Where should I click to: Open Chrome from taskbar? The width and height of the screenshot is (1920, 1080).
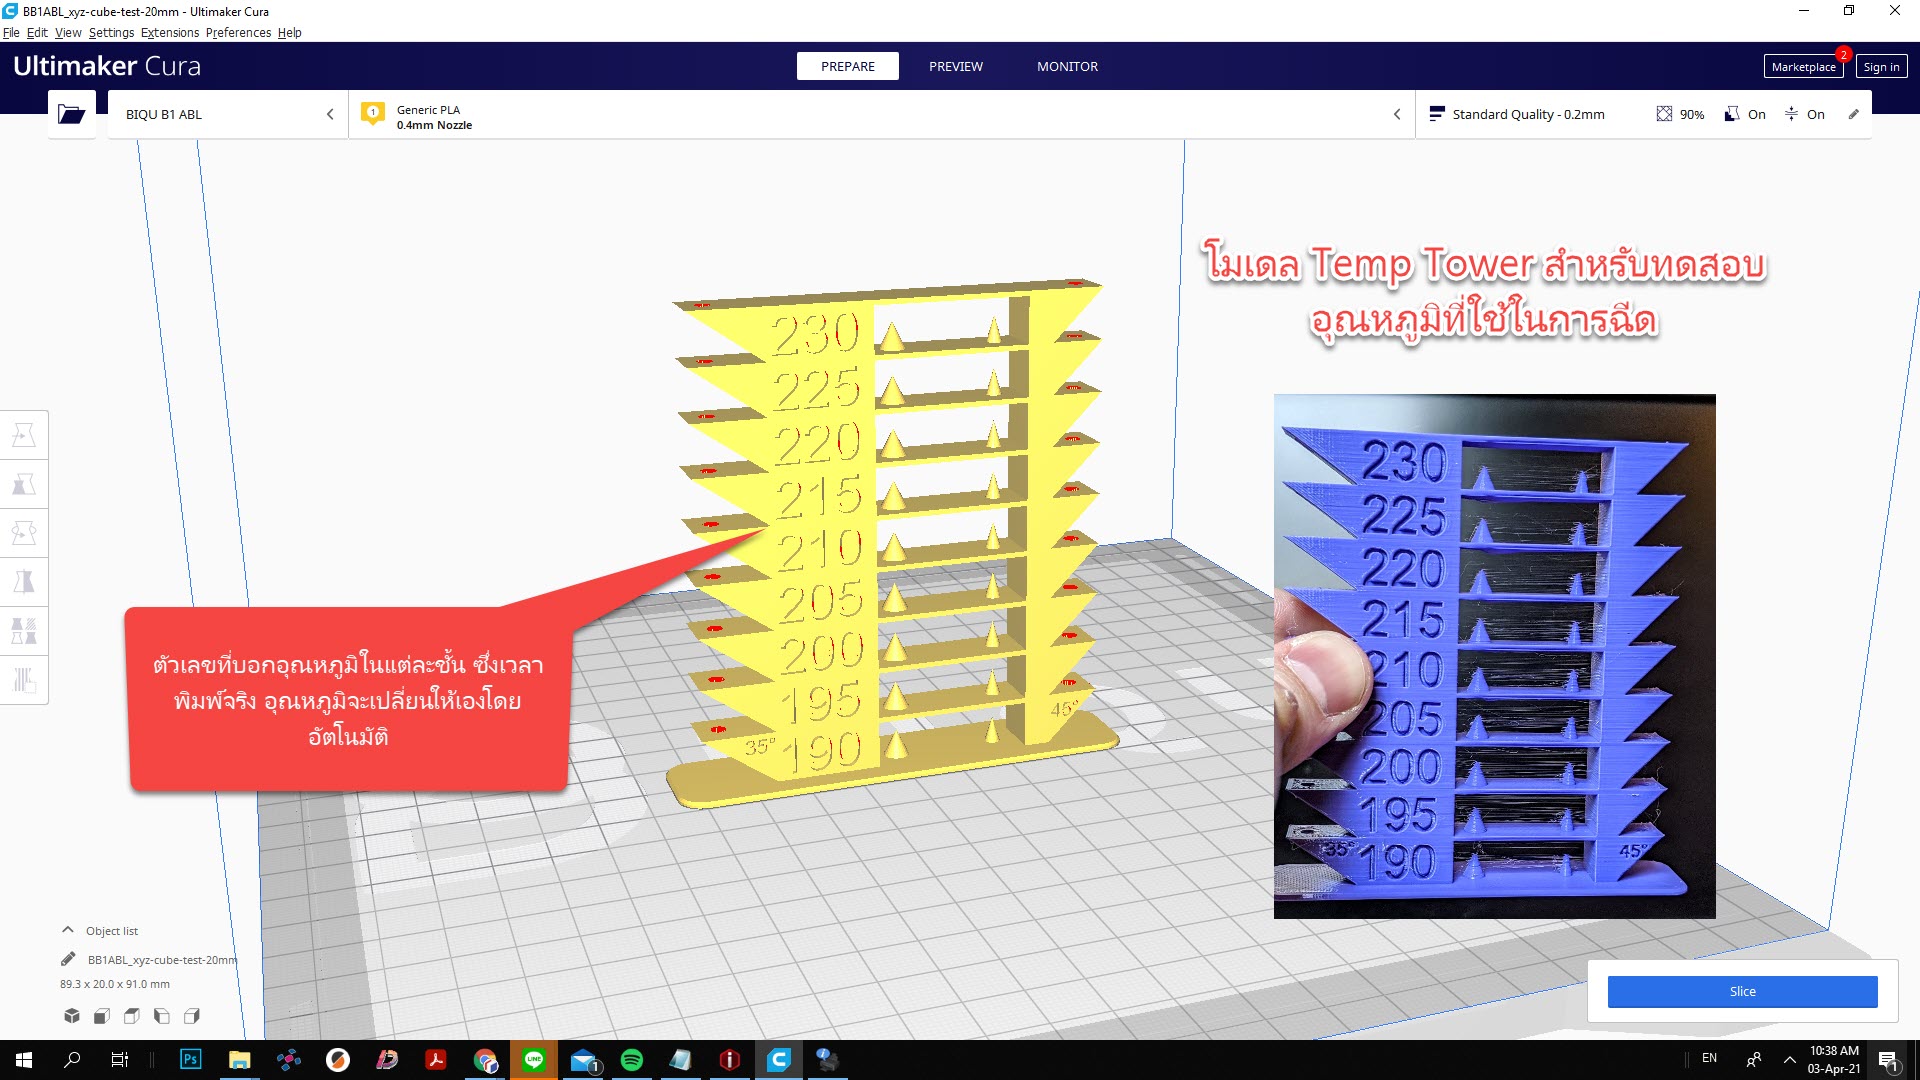click(x=485, y=1060)
